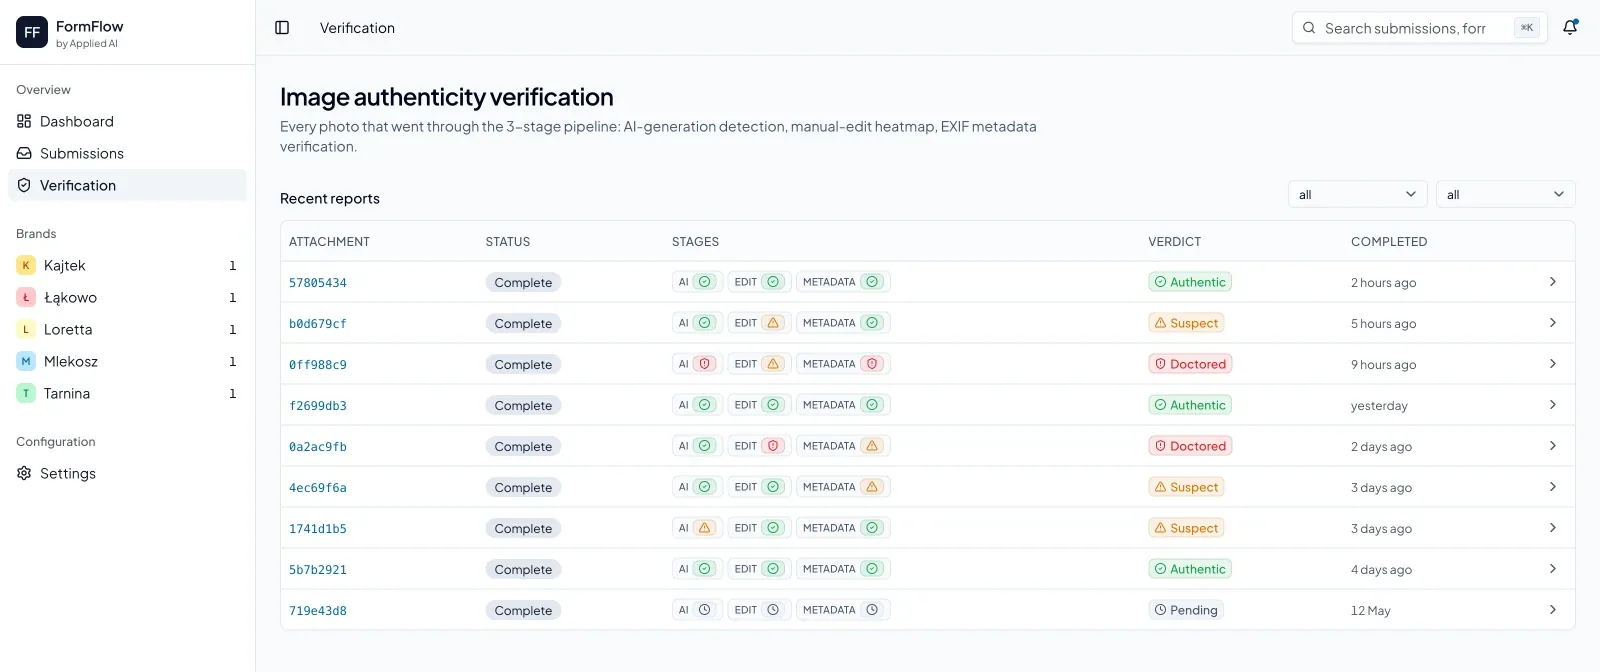Click the search submissions field
Screen dimensions: 1600x672
coord(1420,28)
